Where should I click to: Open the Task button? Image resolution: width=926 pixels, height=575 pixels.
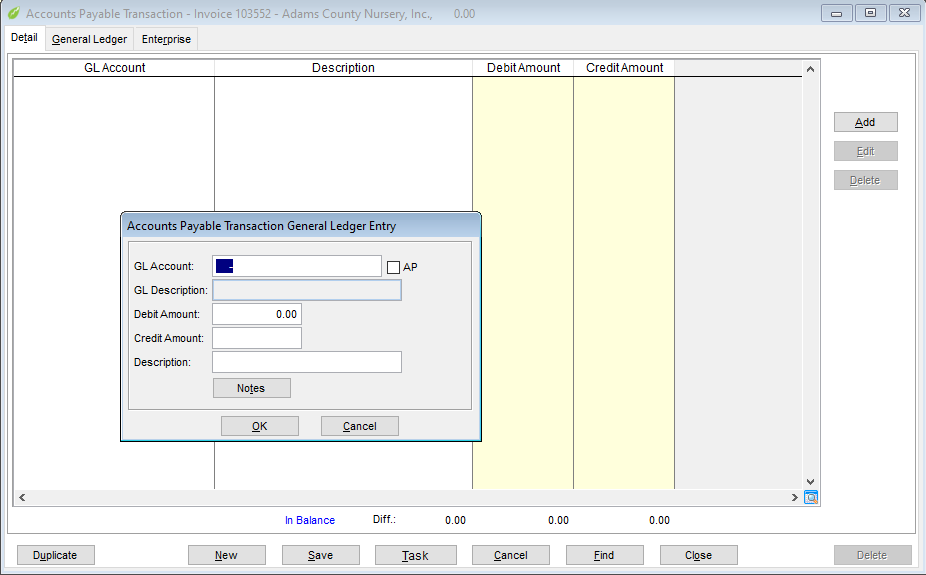[x=415, y=555]
